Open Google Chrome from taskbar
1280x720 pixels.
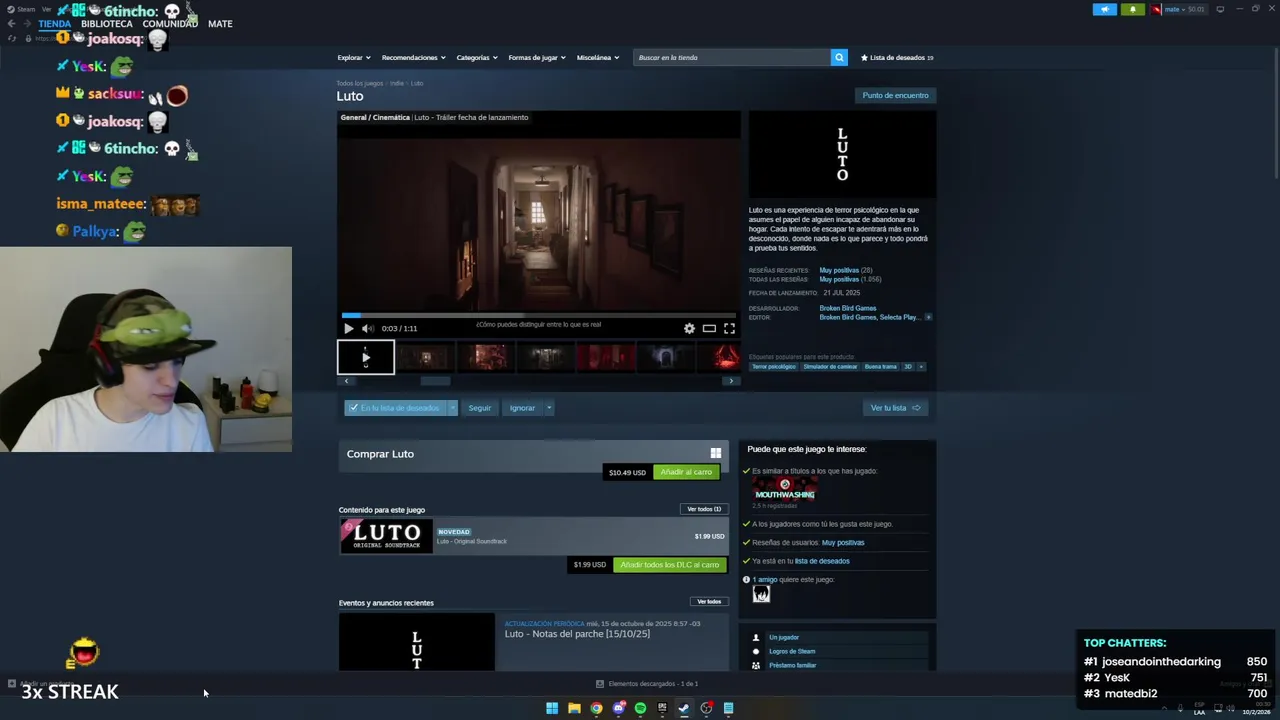596,708
